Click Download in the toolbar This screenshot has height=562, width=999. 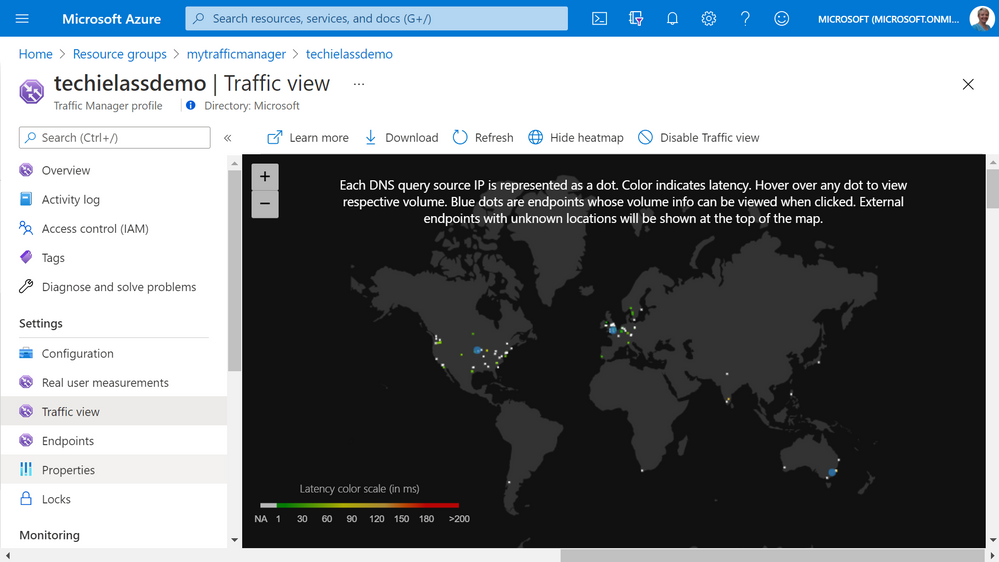[401, 138]
